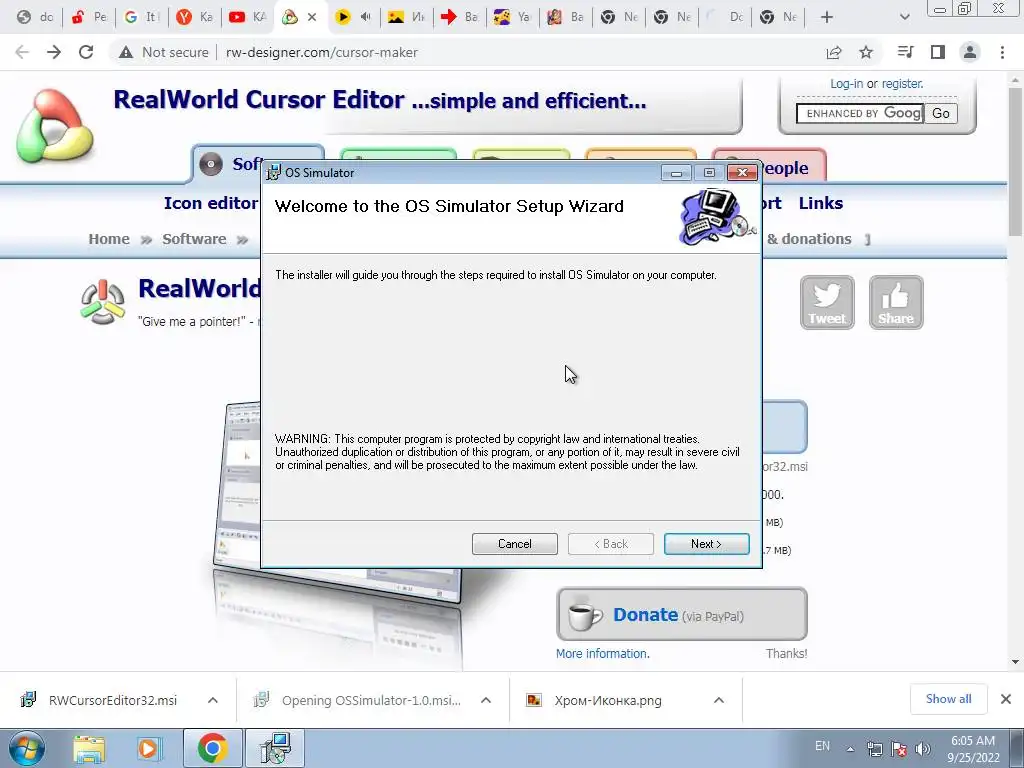
Task: Click the network tray icon
Action: pyautogui.click(x=874, y=749)
